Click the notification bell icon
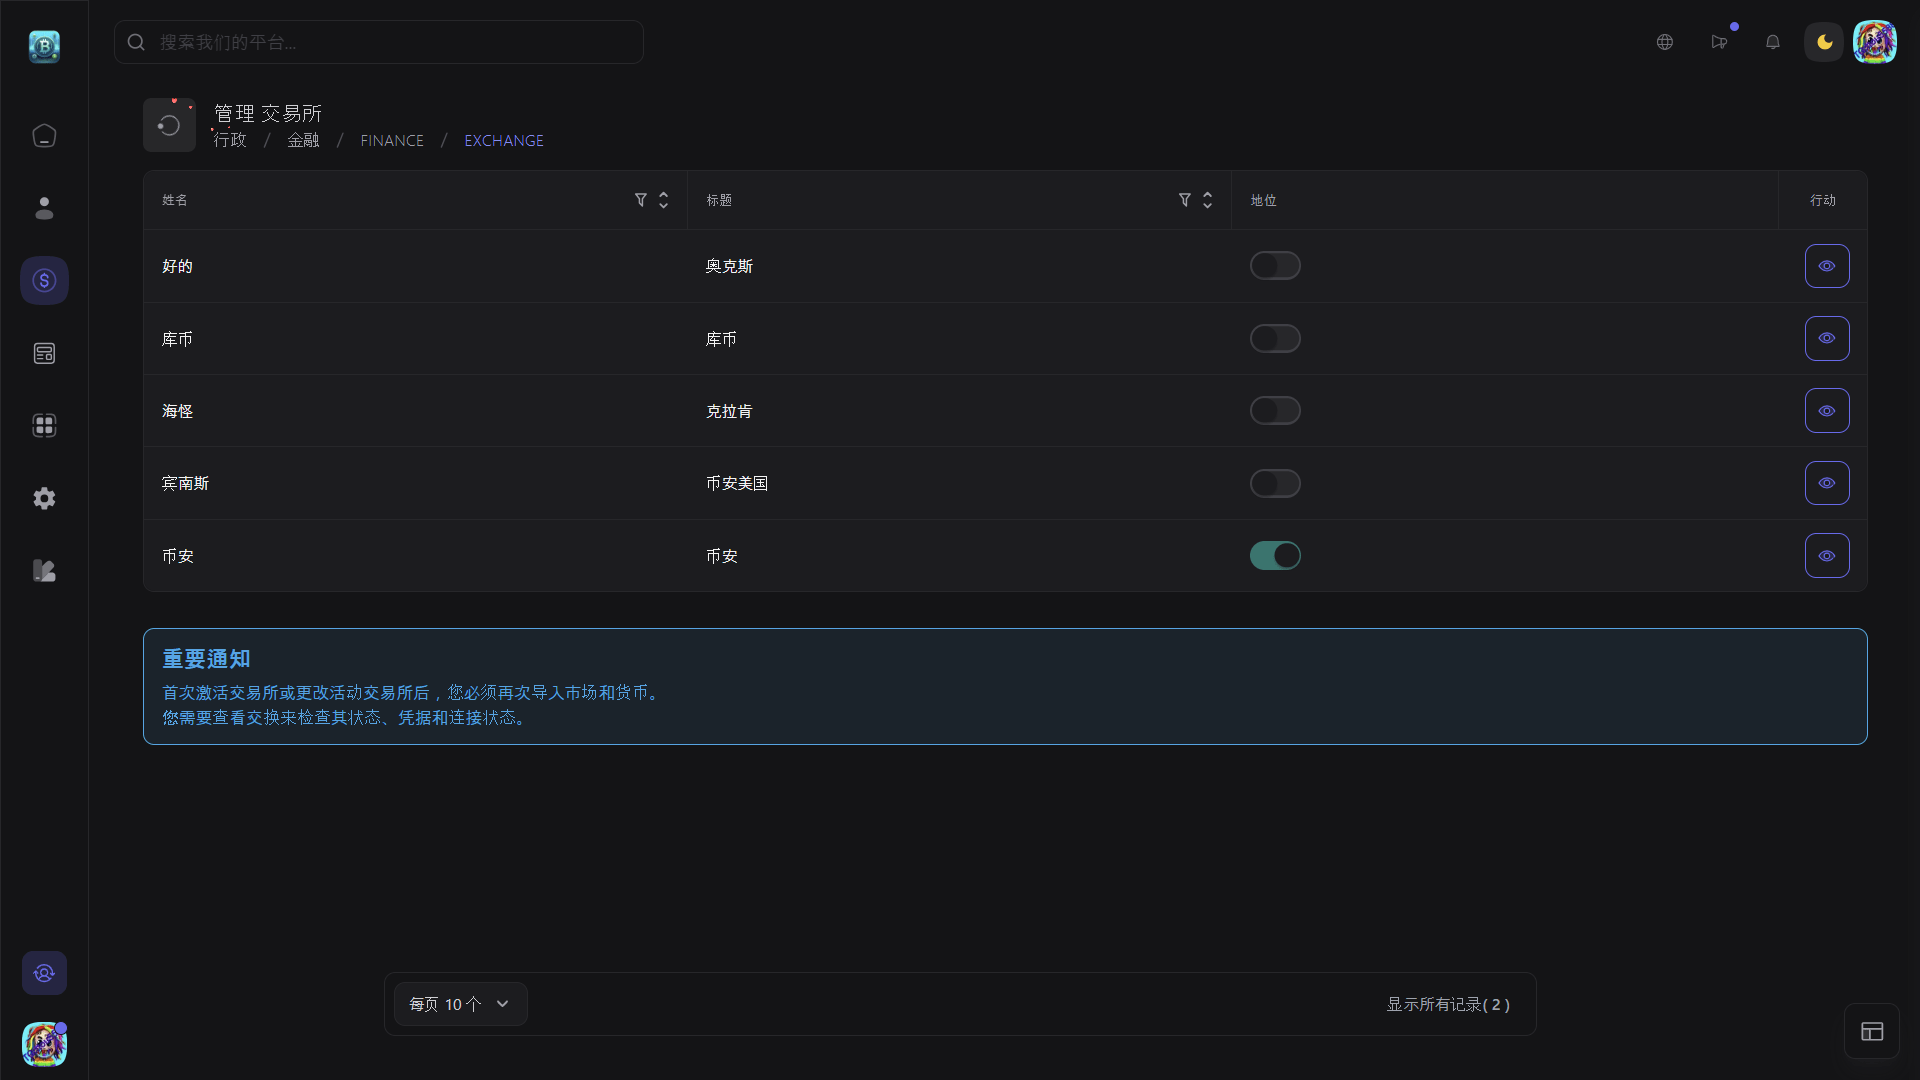Viewport: 1920px width, 1080px height. click(1773, 42)
